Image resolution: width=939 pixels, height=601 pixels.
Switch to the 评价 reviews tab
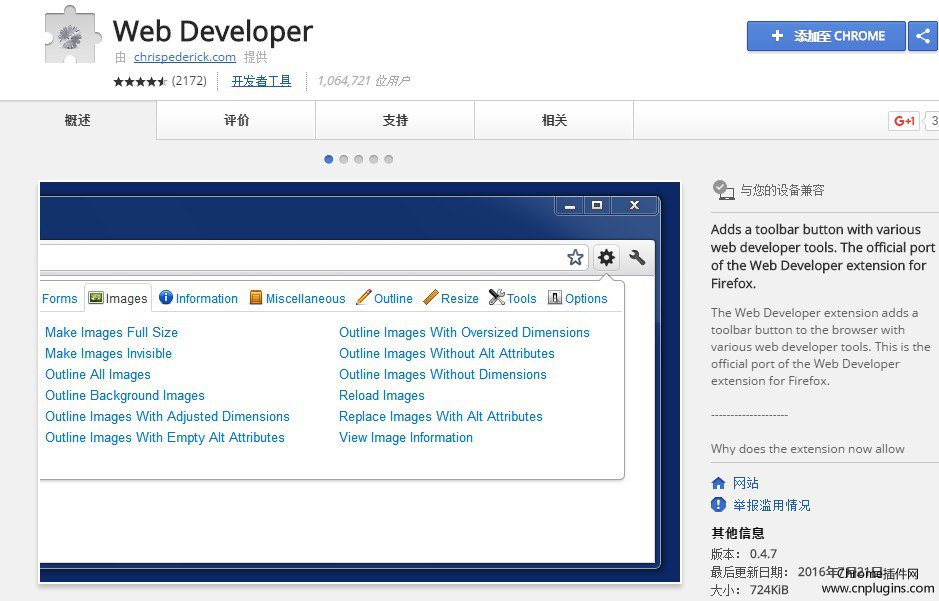click(237, 120)
